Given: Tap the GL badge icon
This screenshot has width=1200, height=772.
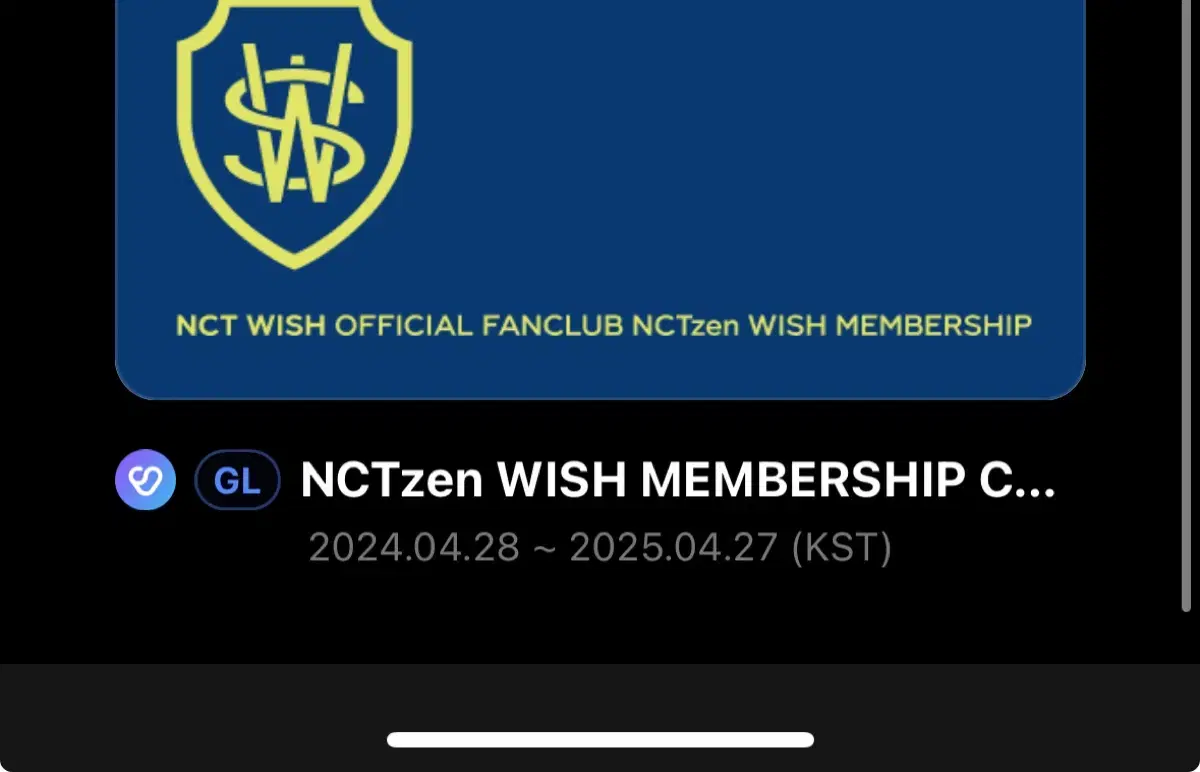Looking at the screenshot, I should (237, 481).
